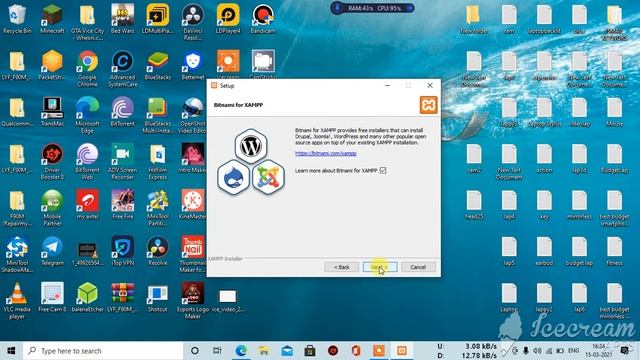Select the New folder desktop icon
Viewport: 640px width, 360px height.
pos(474,19)
